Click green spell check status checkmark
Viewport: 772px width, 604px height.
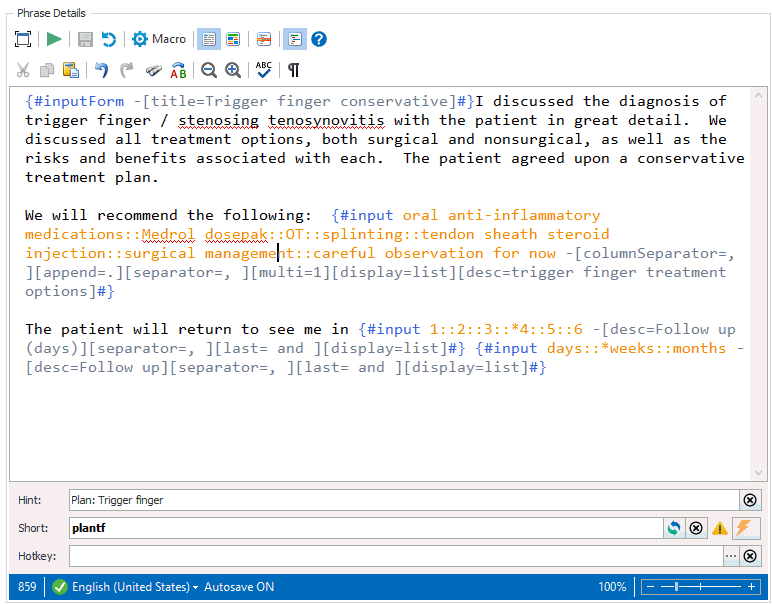tap(60, 587)
